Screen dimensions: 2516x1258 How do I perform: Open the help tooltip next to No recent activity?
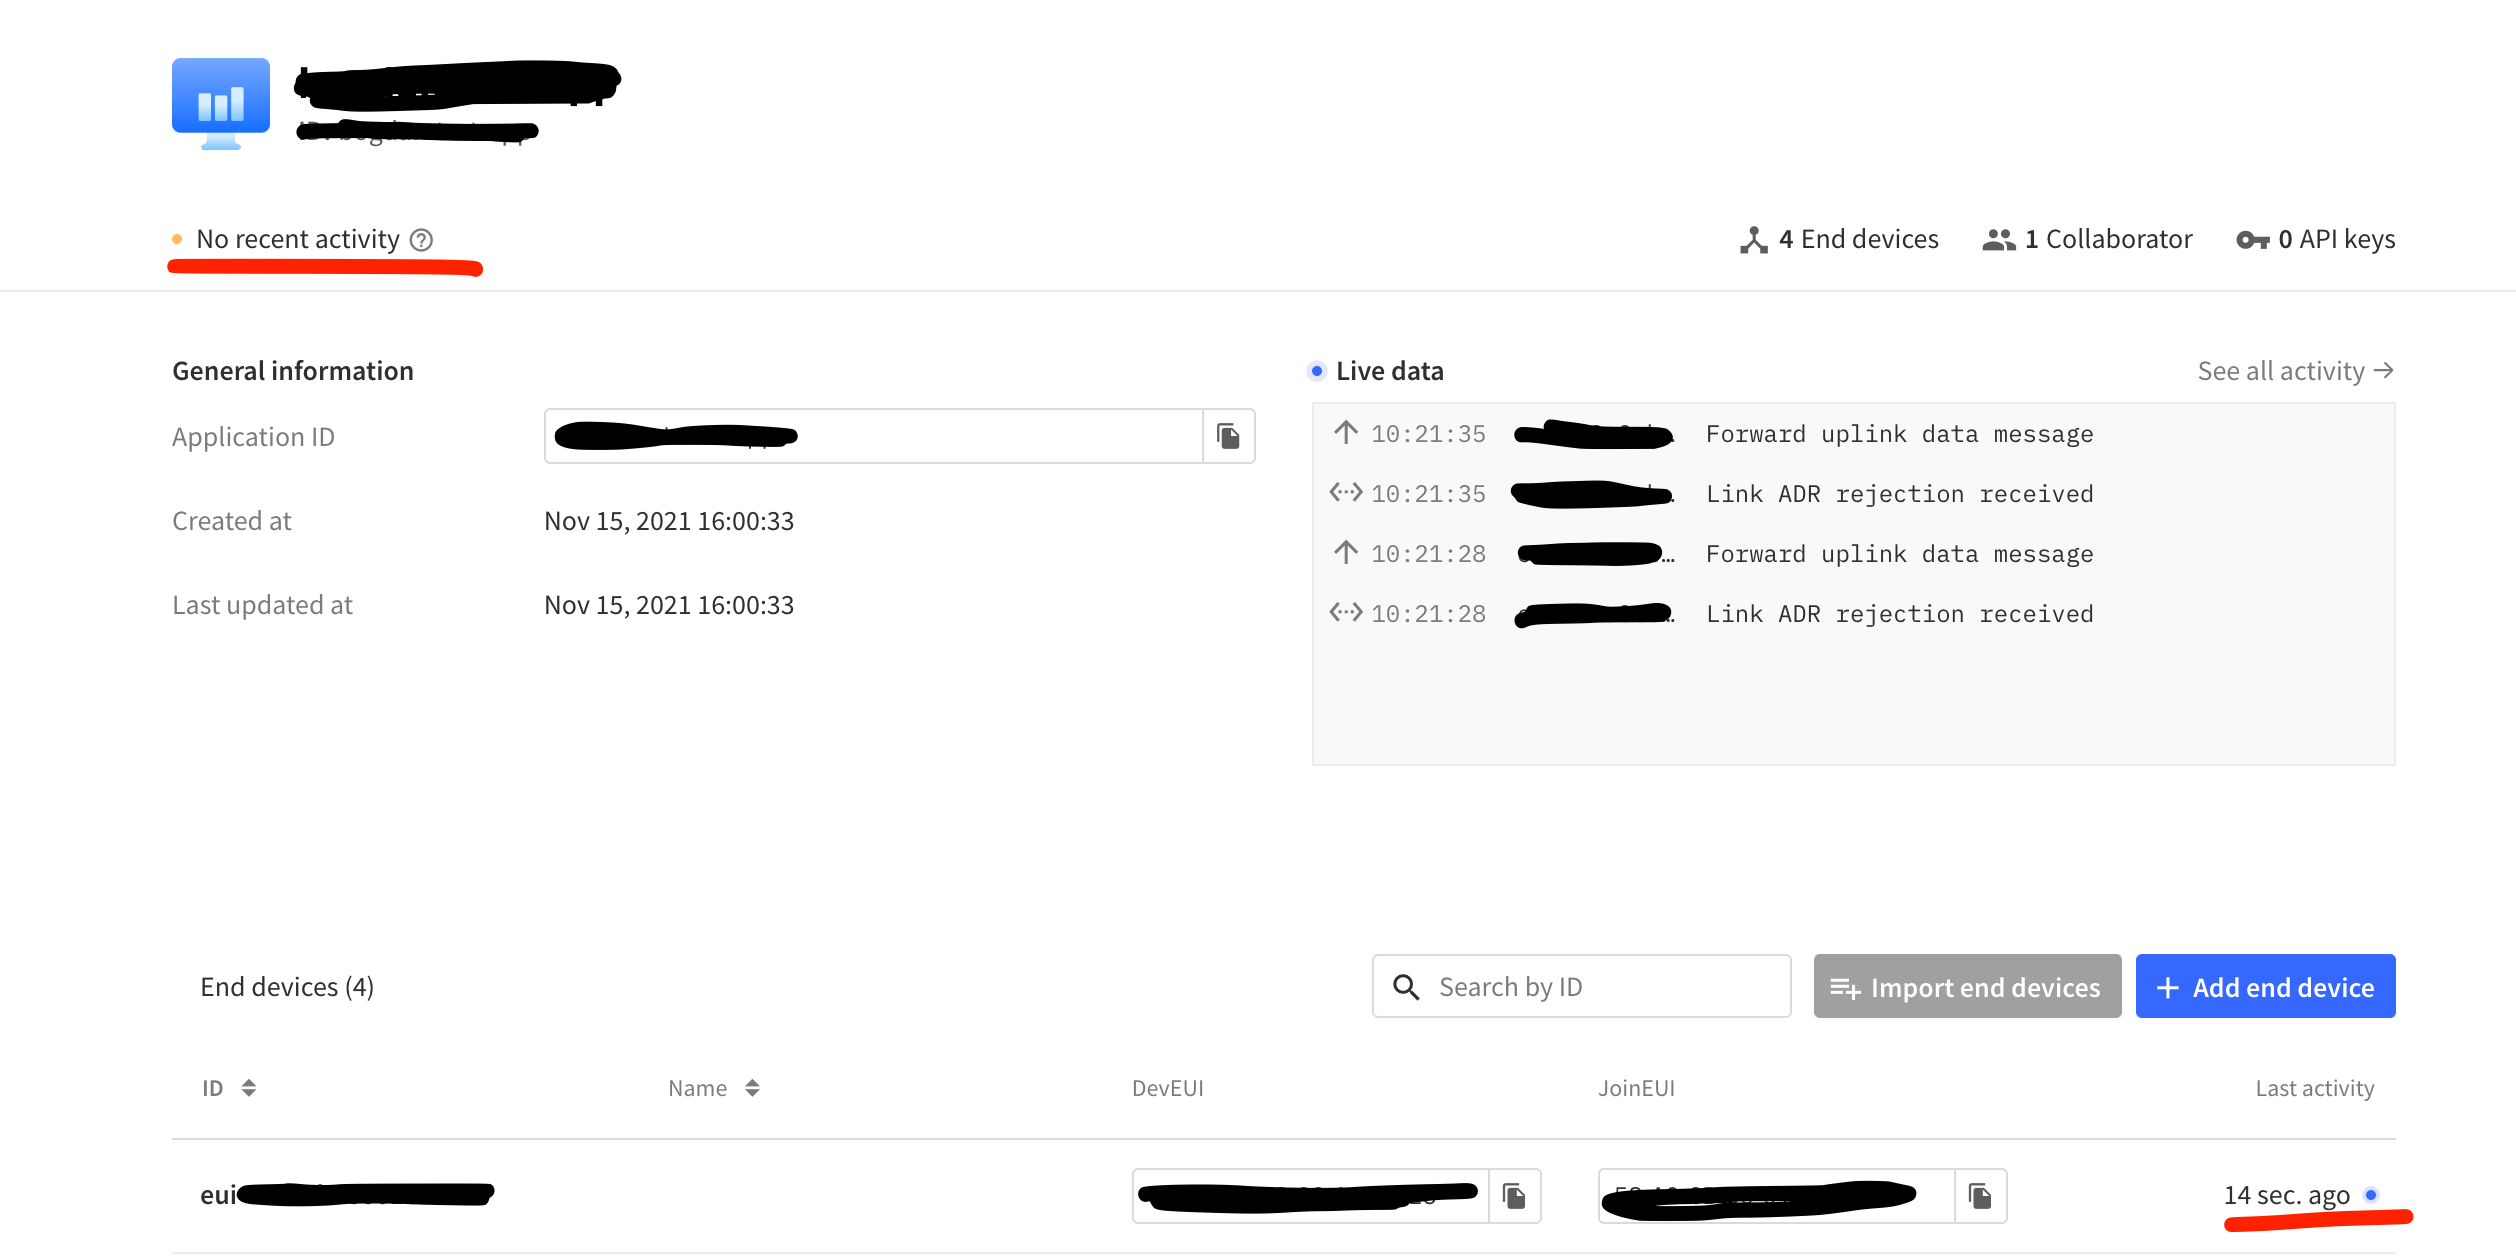pyautogui.click(x=421, y=239)
